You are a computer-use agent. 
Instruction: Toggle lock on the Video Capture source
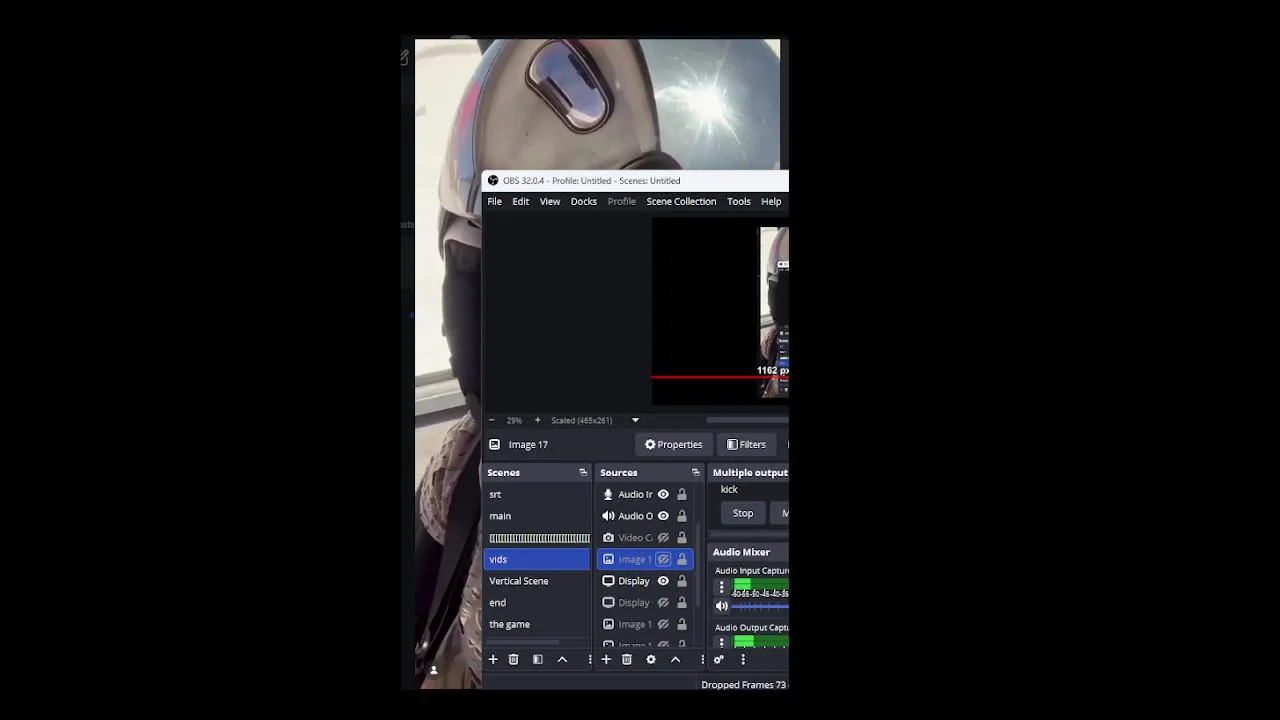(682, 537)
